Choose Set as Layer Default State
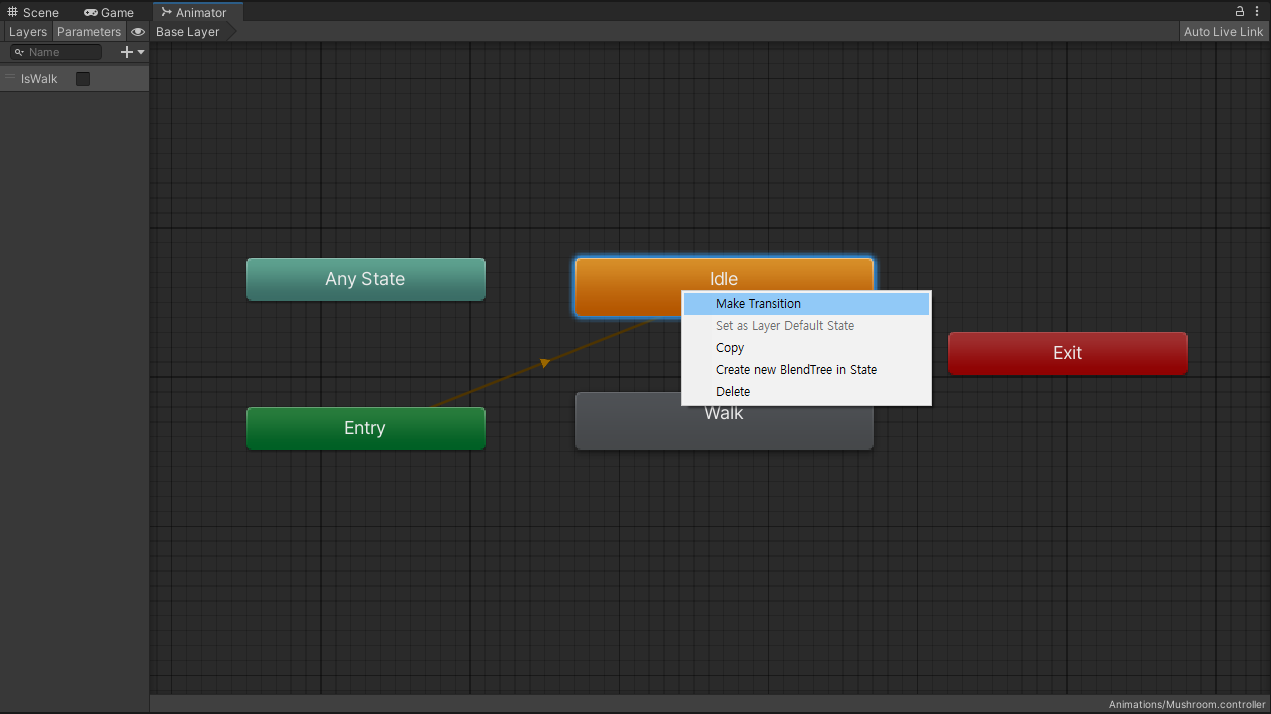 click(x=806, y=326)
